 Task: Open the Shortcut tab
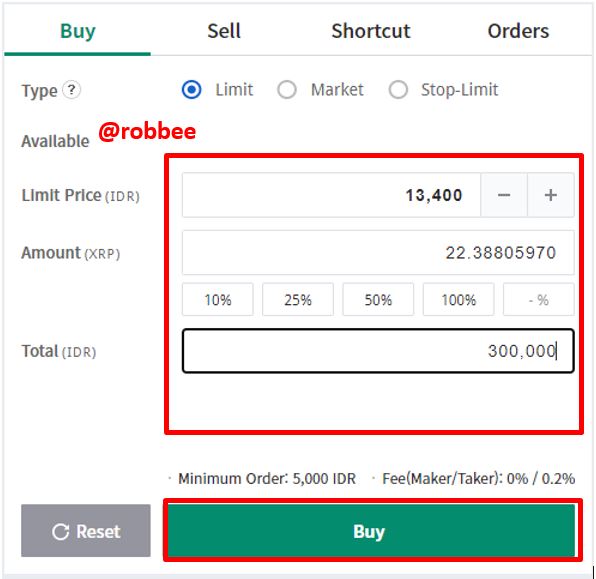pyautogui.click(x=371, y=31)
